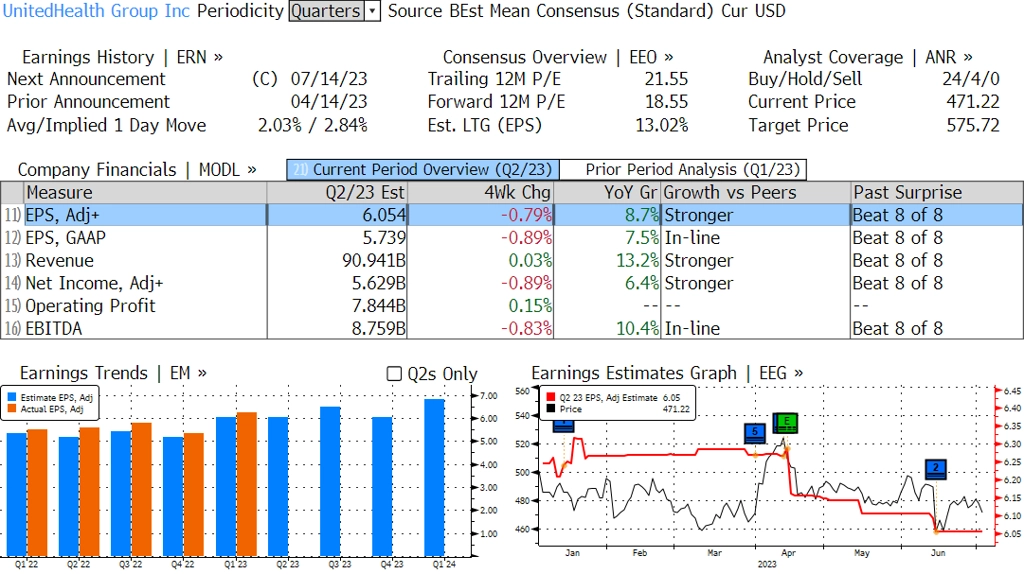Viewport: 1024px width, 574px height.
Task: Click the Q2/23 Est column header
Action: pos(337,193)
